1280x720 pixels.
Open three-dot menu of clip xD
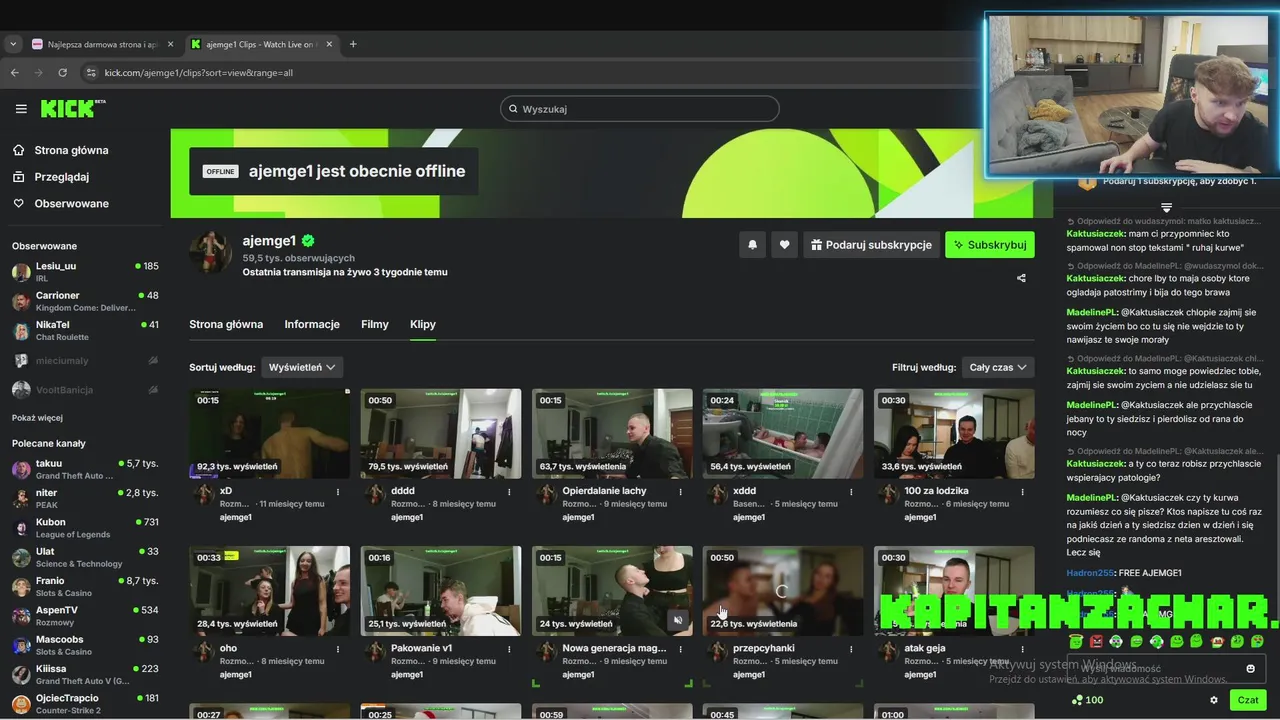338,492
